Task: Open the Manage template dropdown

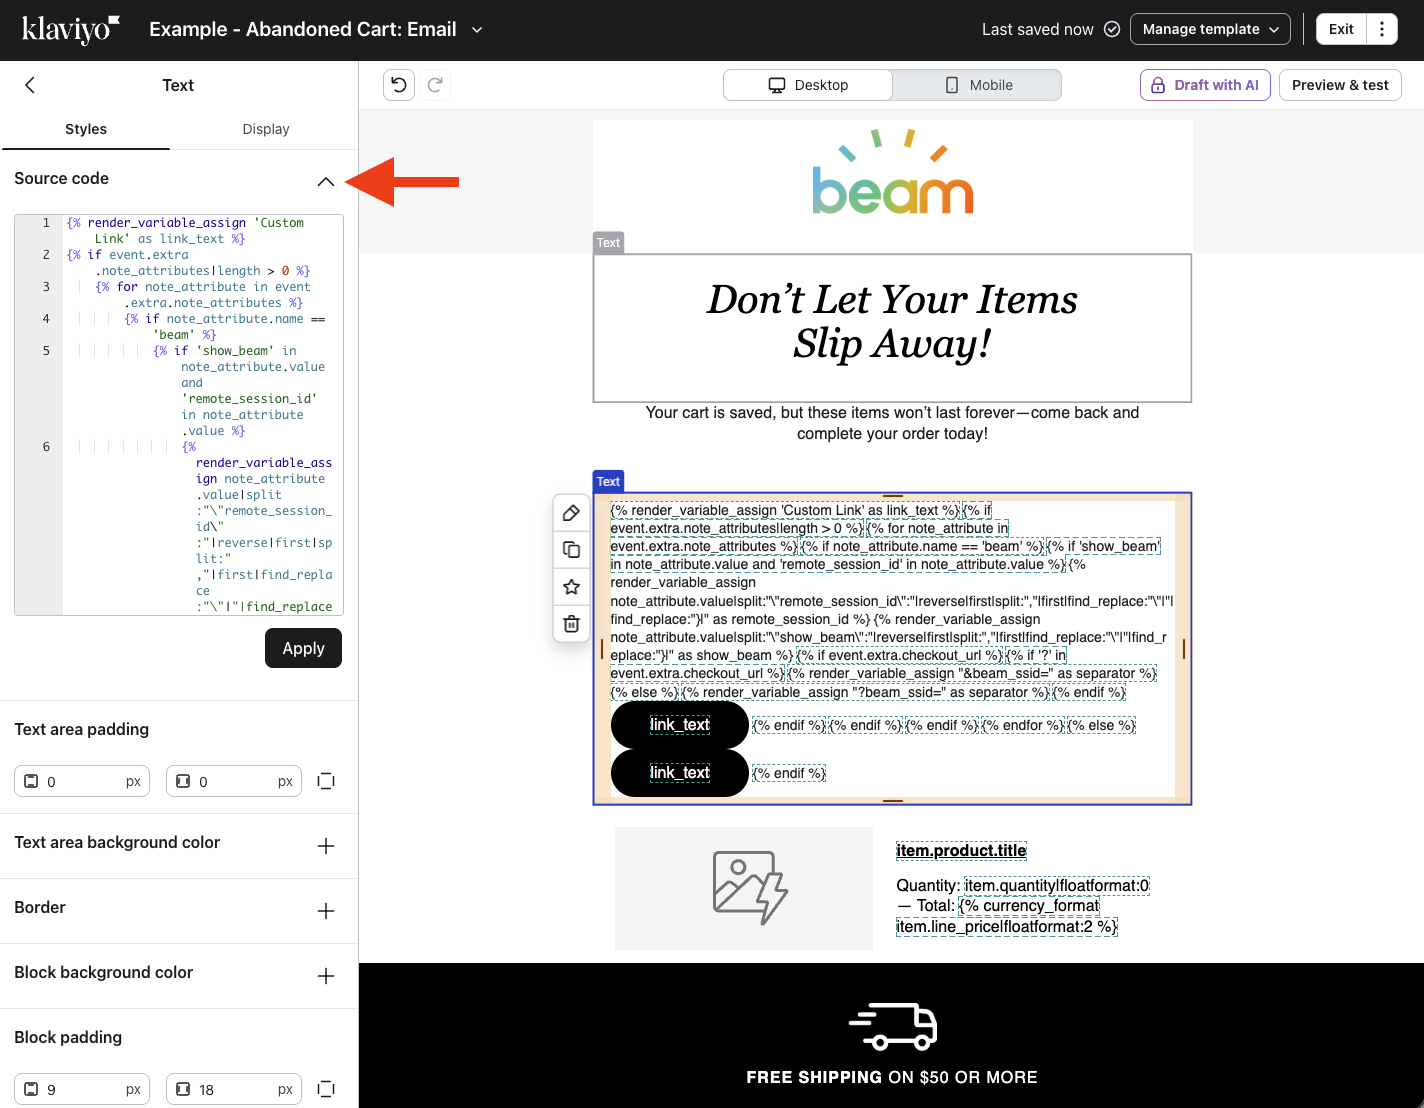Action: tap(1210, 29)
